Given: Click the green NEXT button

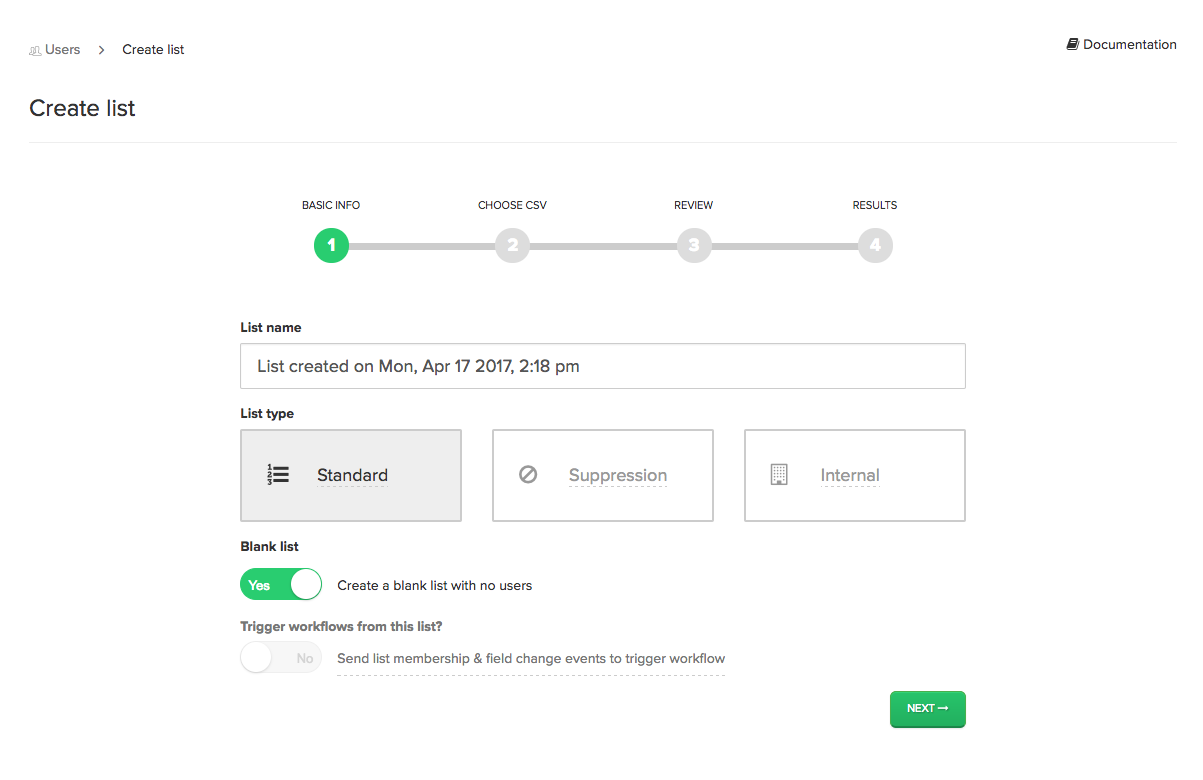Looking at the screenshot, I should 928,708.
